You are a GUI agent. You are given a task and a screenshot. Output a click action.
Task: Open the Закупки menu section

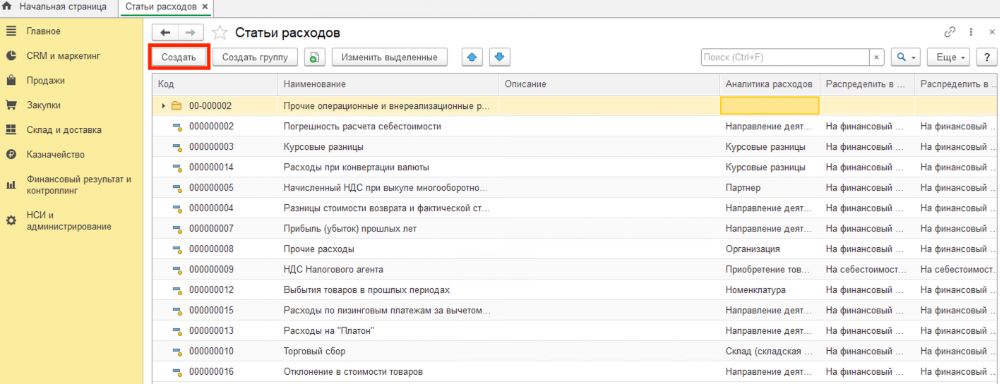pyautogui.click(x=43, y=105)
